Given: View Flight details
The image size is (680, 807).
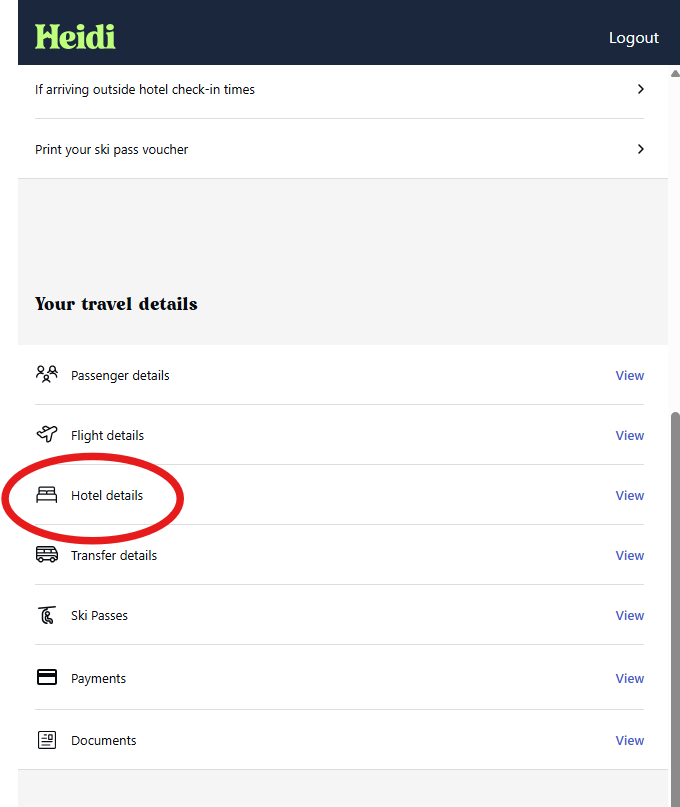Looking at the screenshot, I should click(x=630, y=435).
